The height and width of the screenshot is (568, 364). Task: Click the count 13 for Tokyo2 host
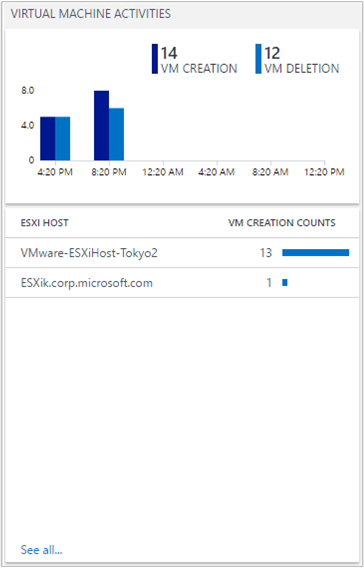265,253
